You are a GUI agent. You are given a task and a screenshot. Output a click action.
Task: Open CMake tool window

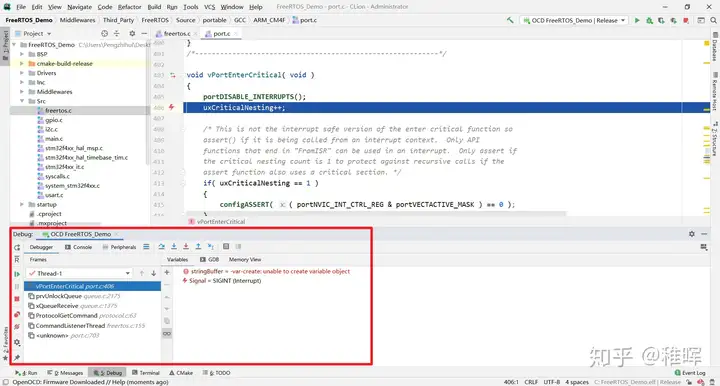tap(181, 373)
